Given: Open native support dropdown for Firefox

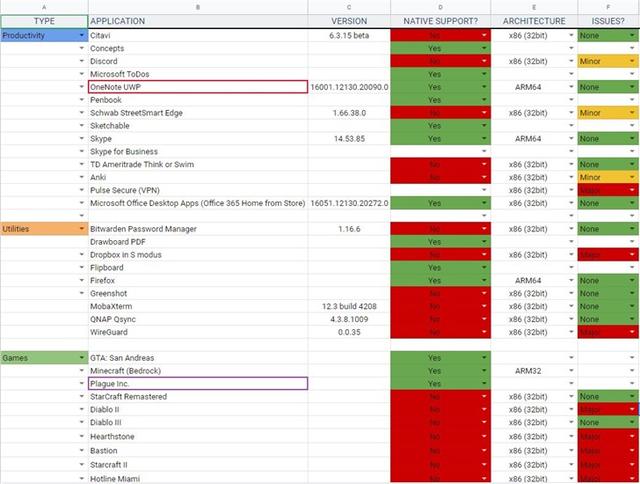Looking at the screenshot, I should click(x=484, y=280).
